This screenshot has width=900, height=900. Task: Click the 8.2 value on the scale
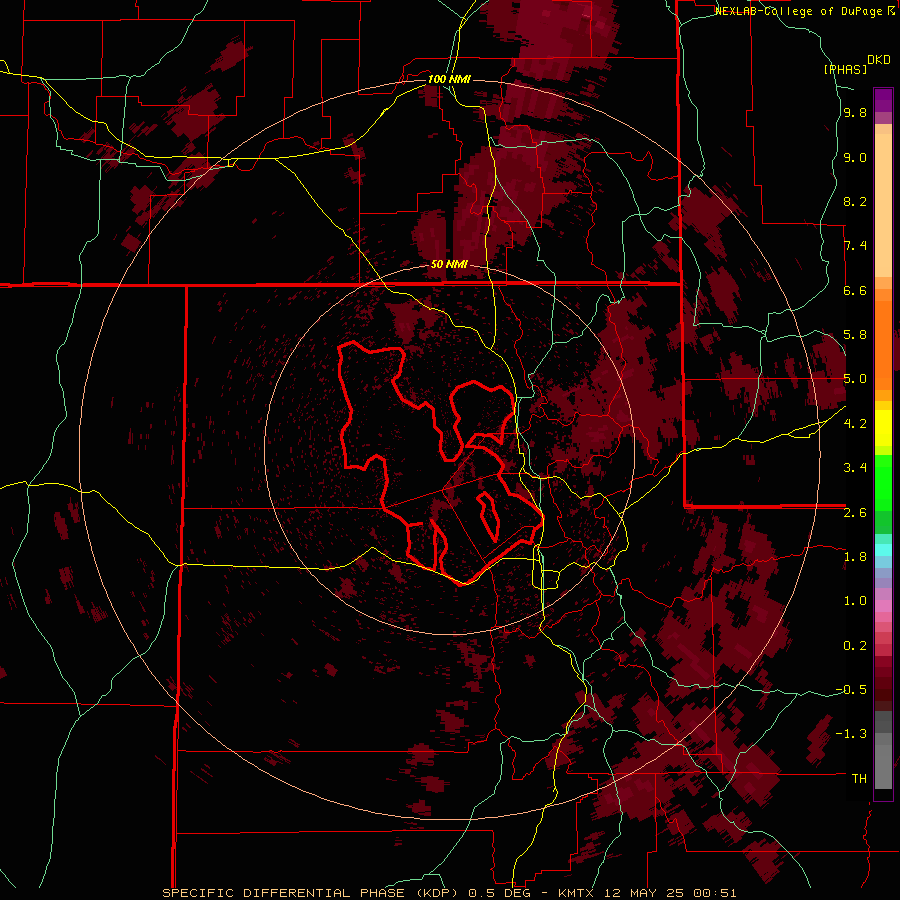click(x=855, y=201)
